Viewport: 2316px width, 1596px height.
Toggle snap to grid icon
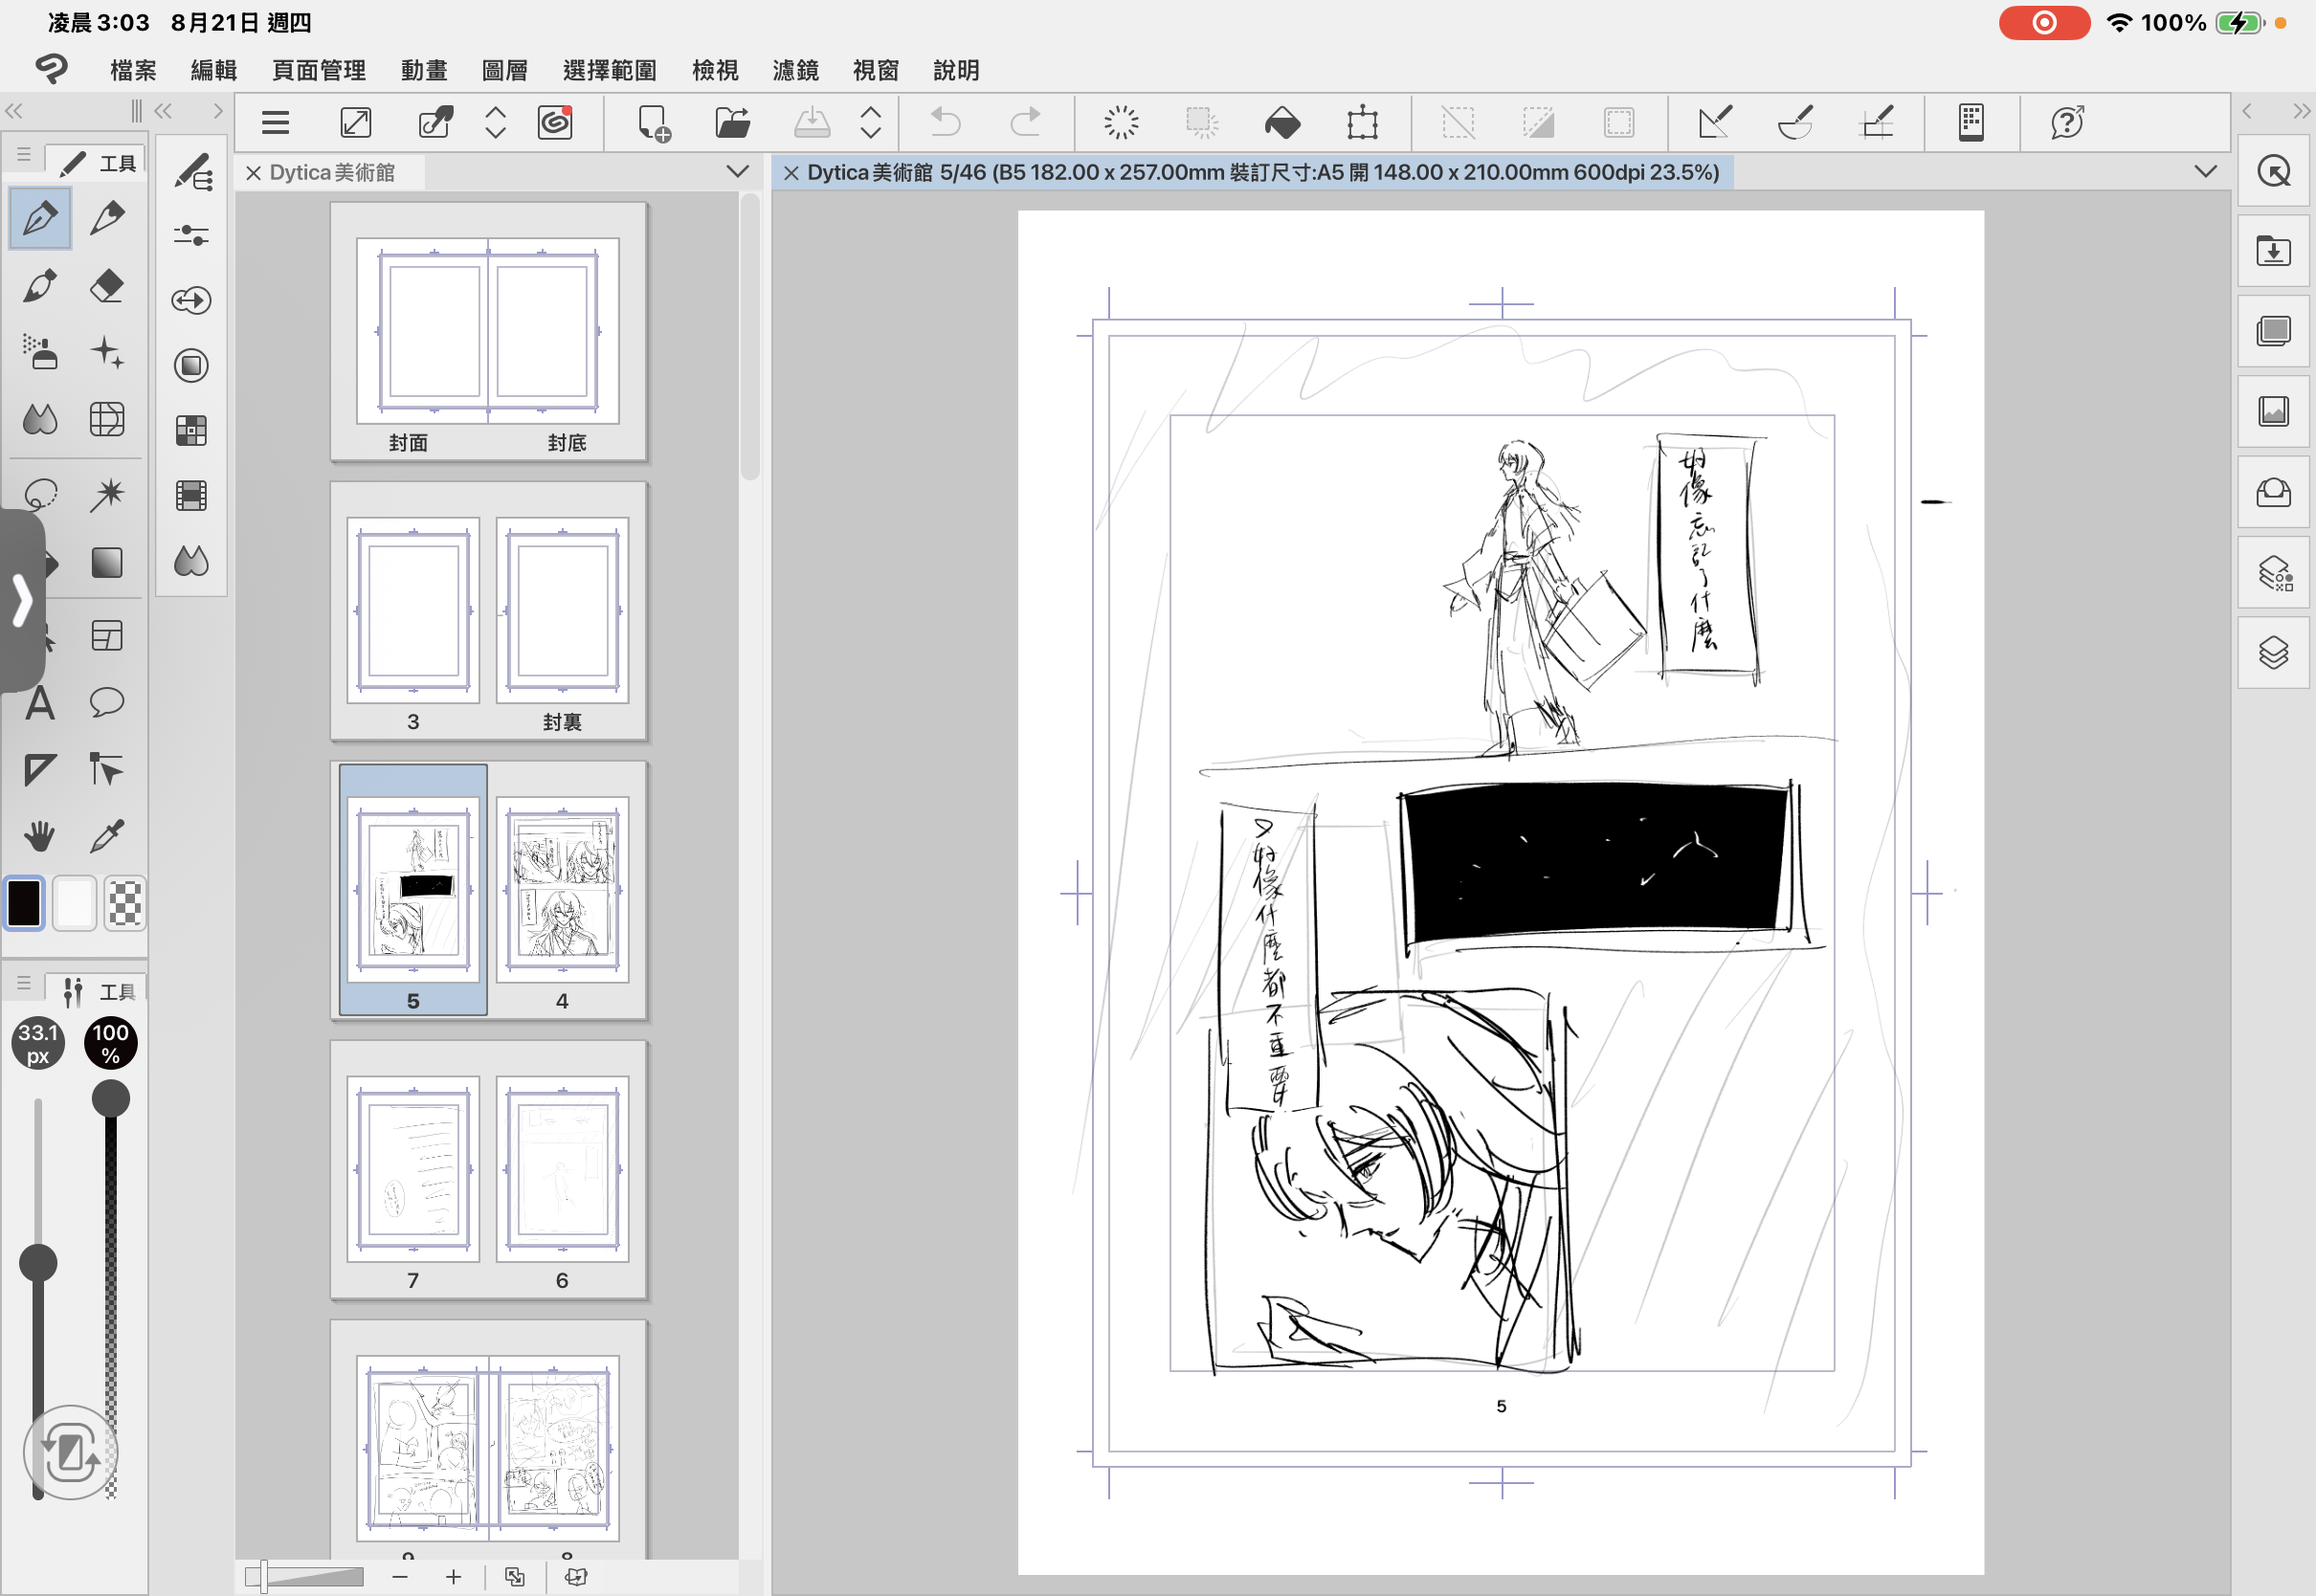1876,123
